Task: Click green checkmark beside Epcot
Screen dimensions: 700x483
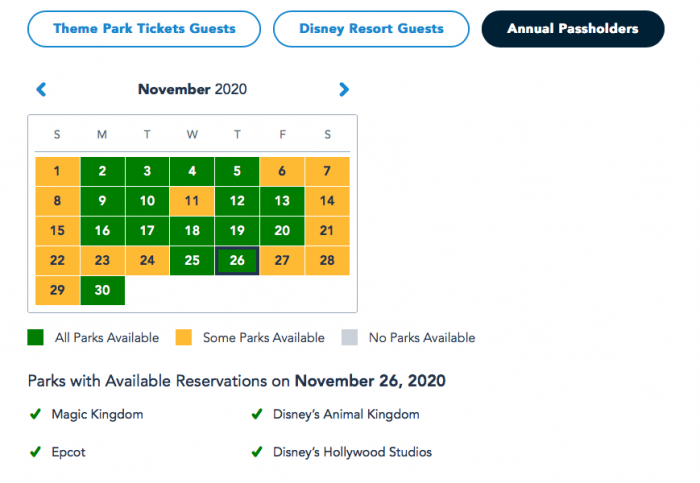Action: (35, 452)
